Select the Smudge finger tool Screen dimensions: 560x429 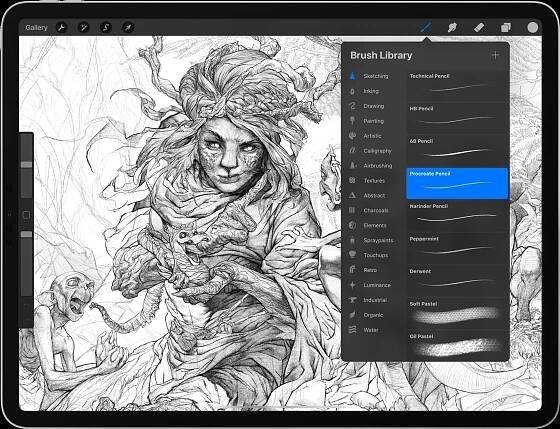452,27
